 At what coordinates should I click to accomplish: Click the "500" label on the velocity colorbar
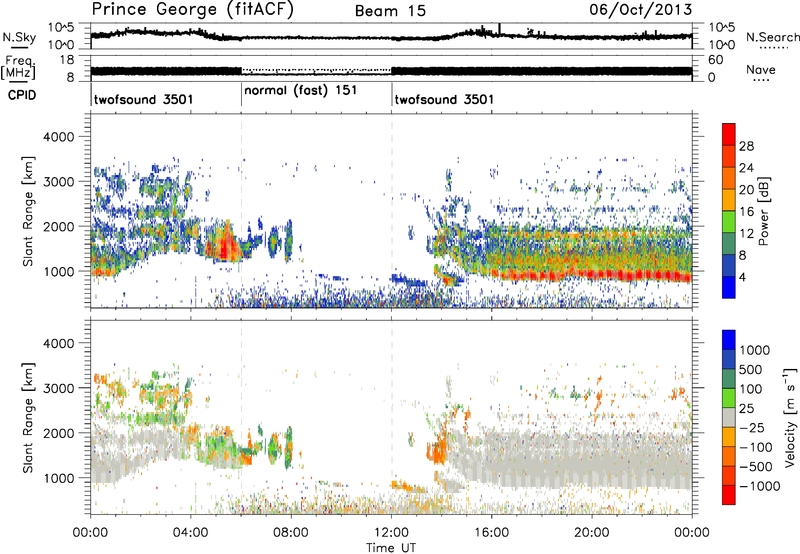[751, 370]
